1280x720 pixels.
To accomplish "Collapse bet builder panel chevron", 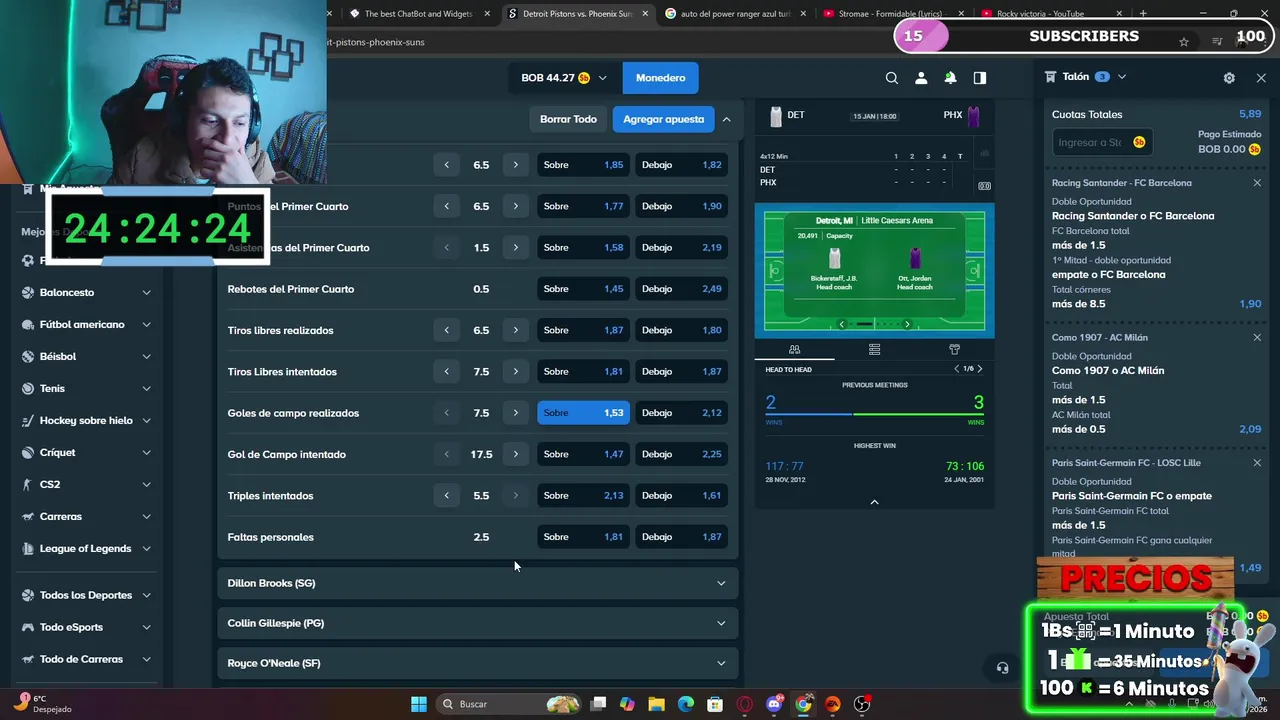I will (x=726, y=119).
